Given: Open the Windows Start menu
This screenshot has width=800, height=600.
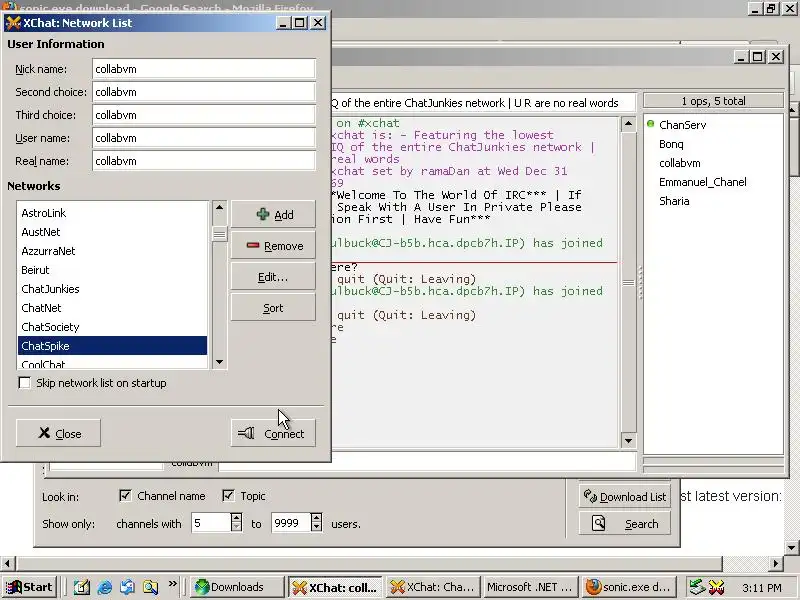Looking at the screenshot, I should click(x=29, y=587).
